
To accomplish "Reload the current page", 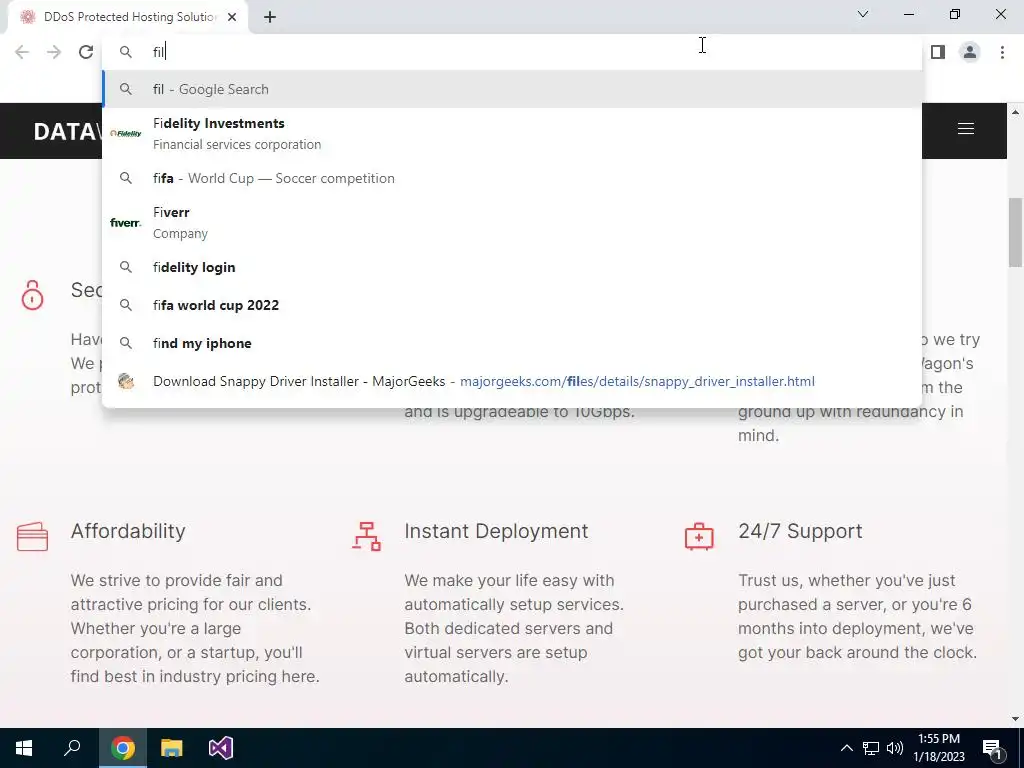I will tap(86, 52).
